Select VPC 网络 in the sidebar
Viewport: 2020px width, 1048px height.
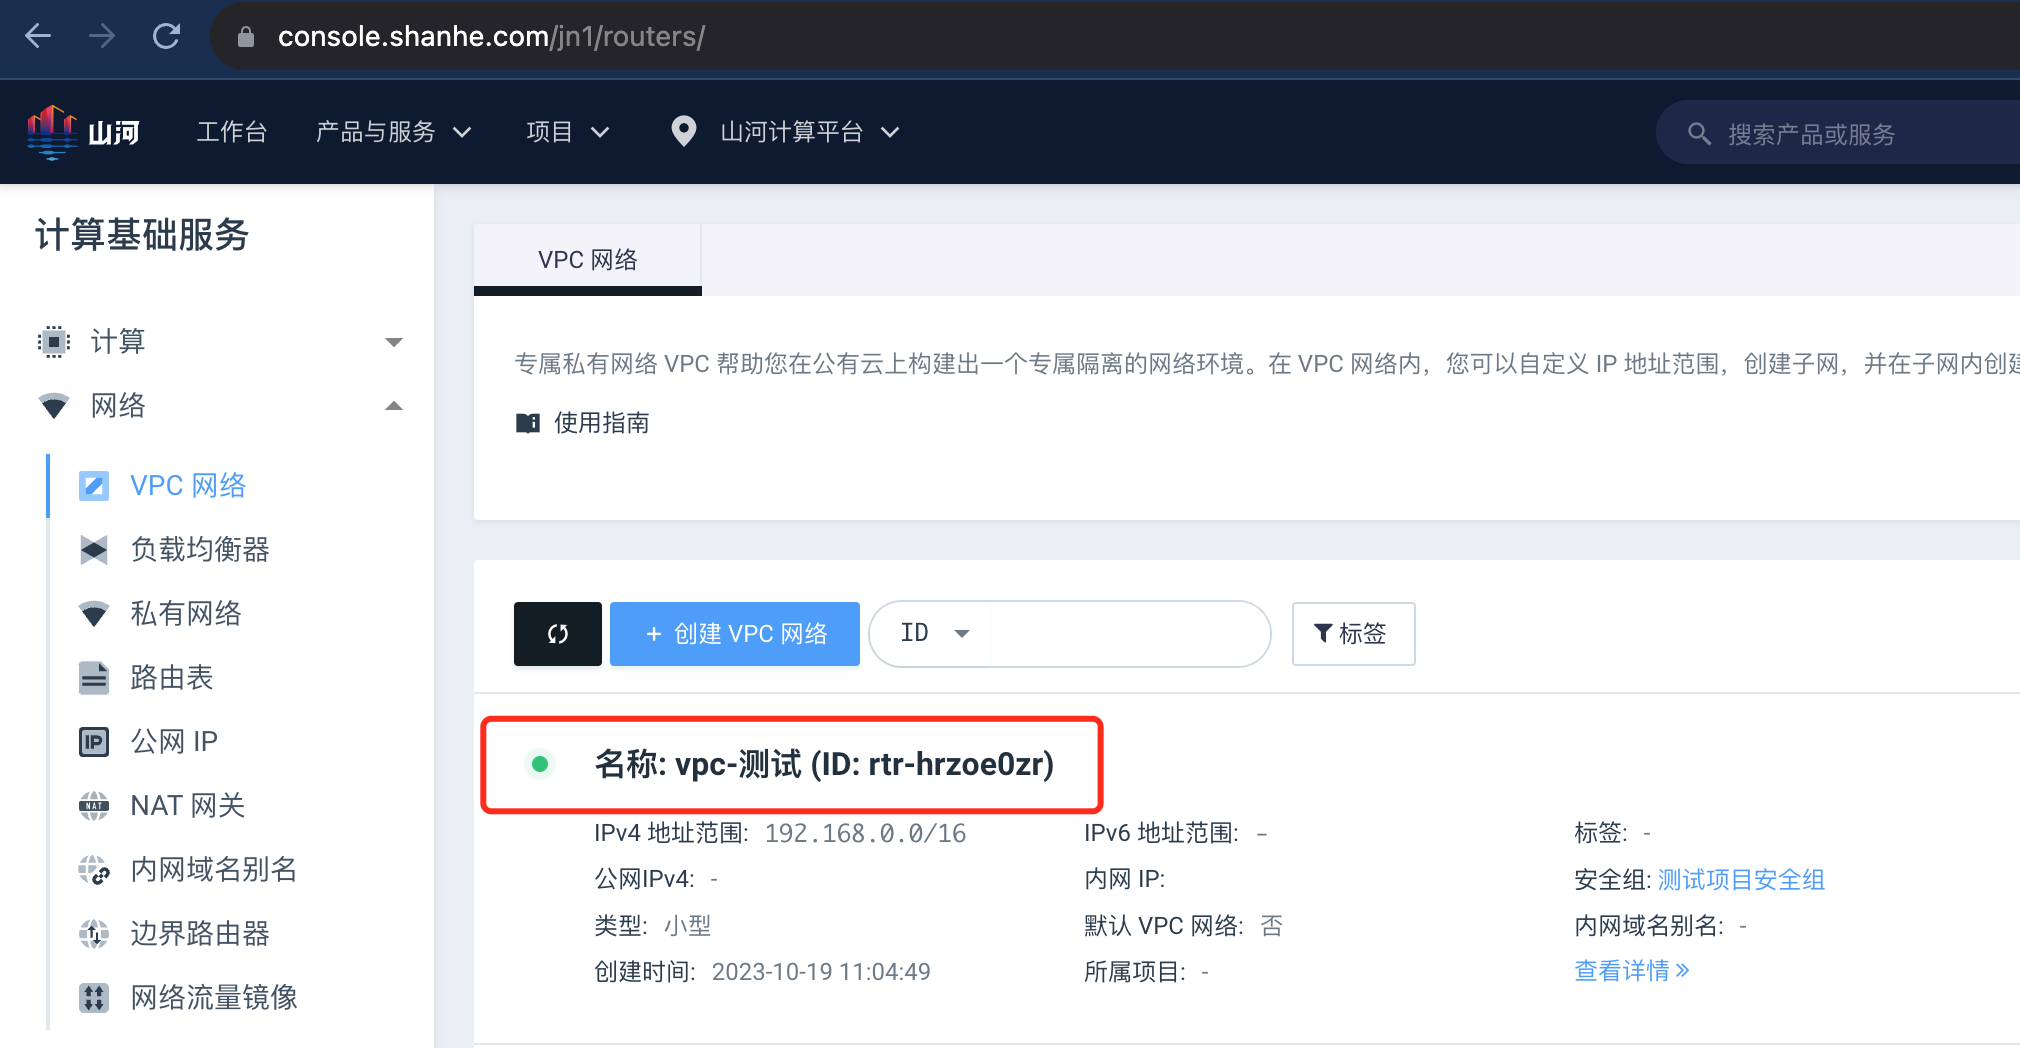(188, 486)
